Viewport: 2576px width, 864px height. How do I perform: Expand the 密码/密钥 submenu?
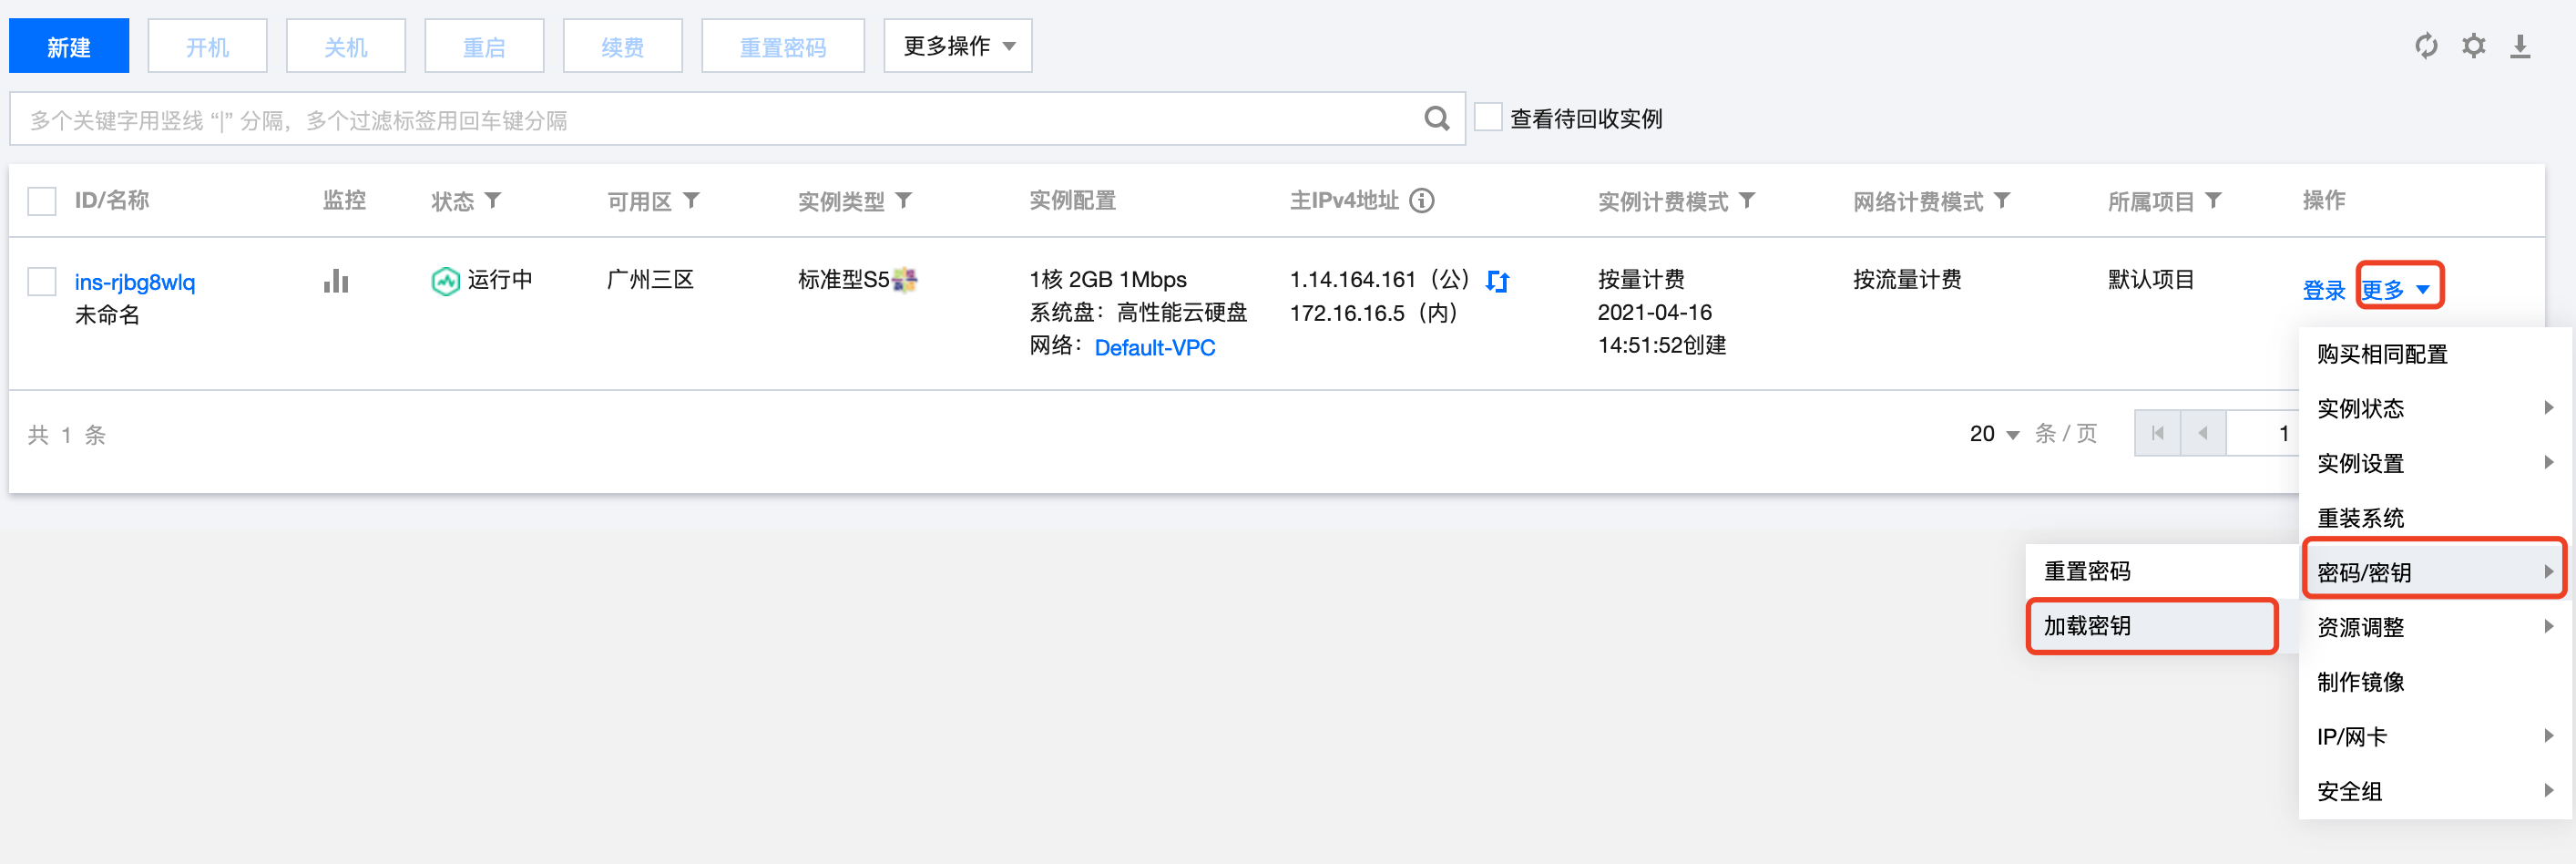pyautogui.click(x=2434, y=572)
